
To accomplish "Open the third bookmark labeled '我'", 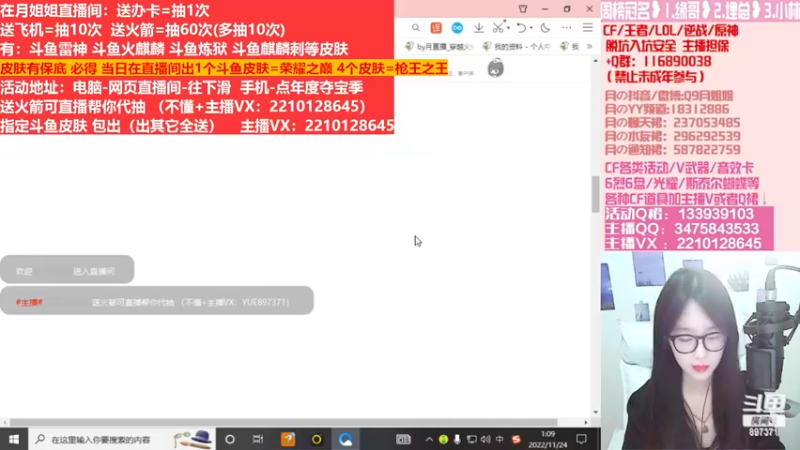I will coord(570,46).
